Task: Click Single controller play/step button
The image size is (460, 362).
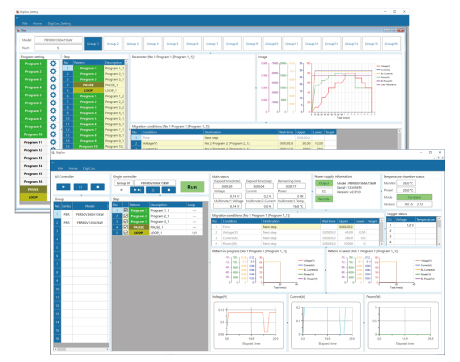Action: [x=137, y=190]
